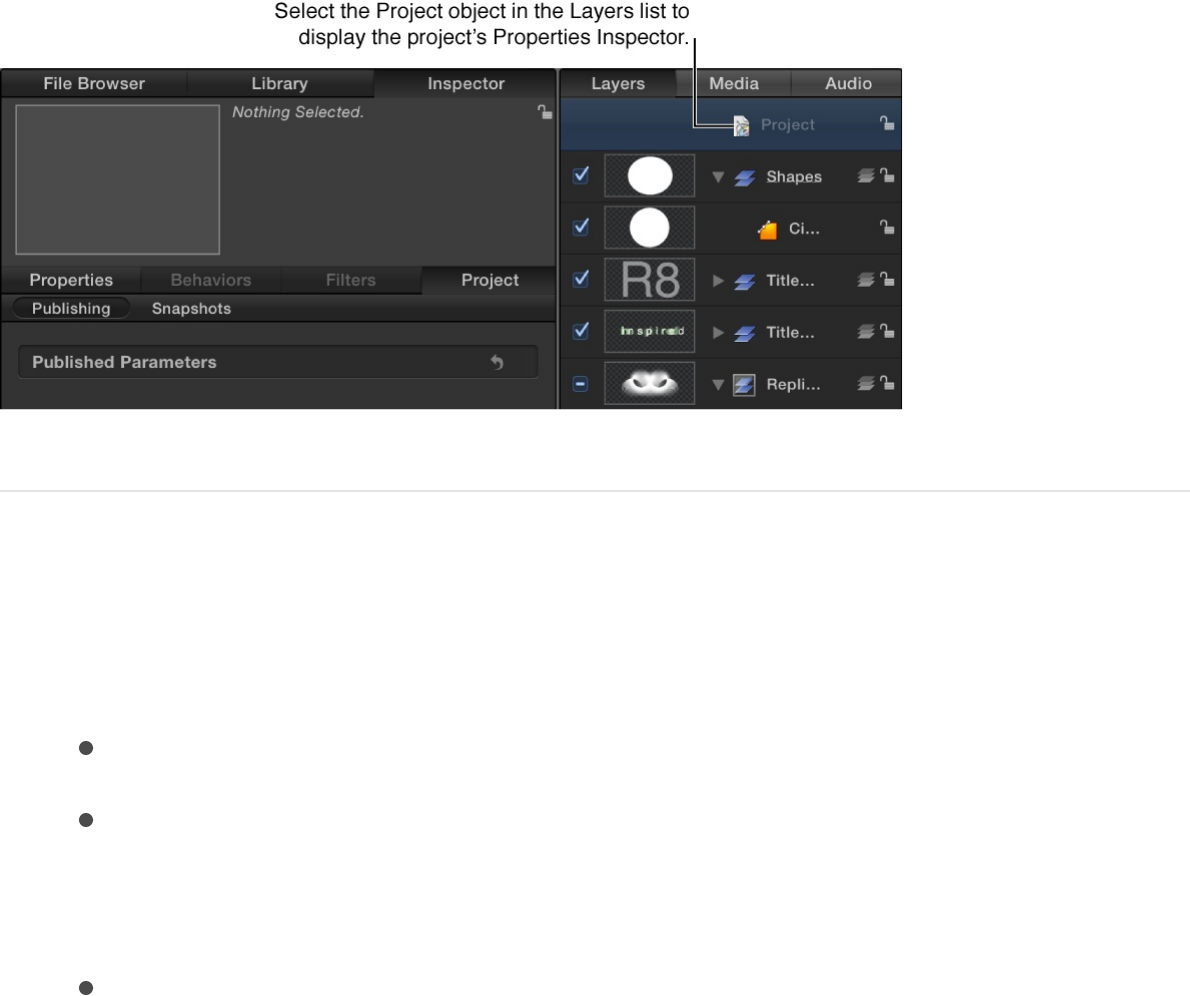
Task: Select the Project inspector tab
Action: tap(490, 280)
